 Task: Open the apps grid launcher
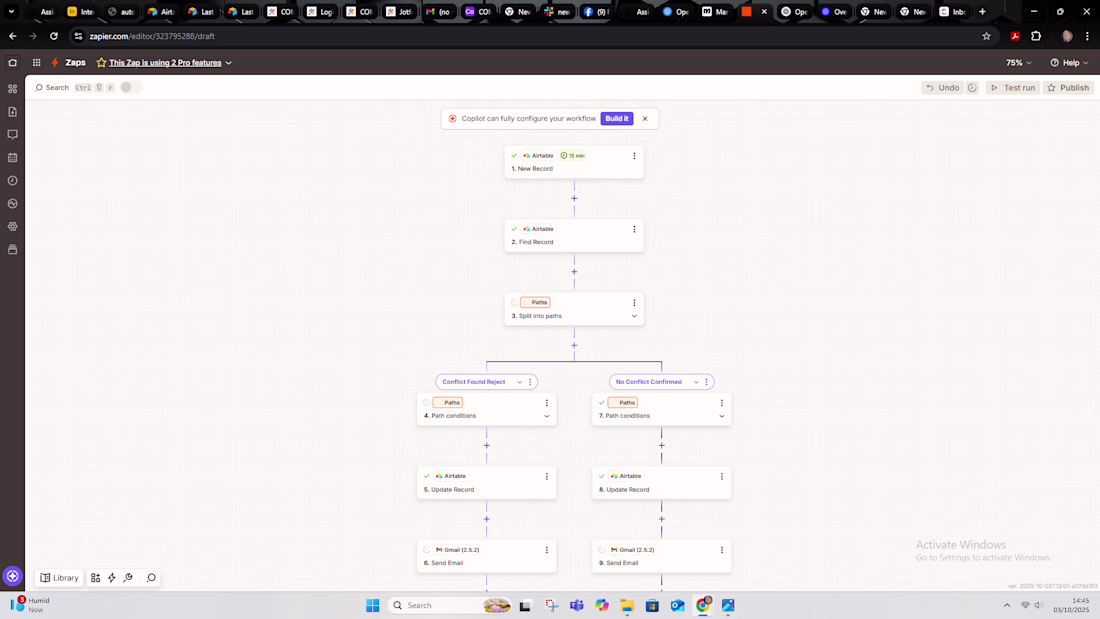(x=36, y=62)
